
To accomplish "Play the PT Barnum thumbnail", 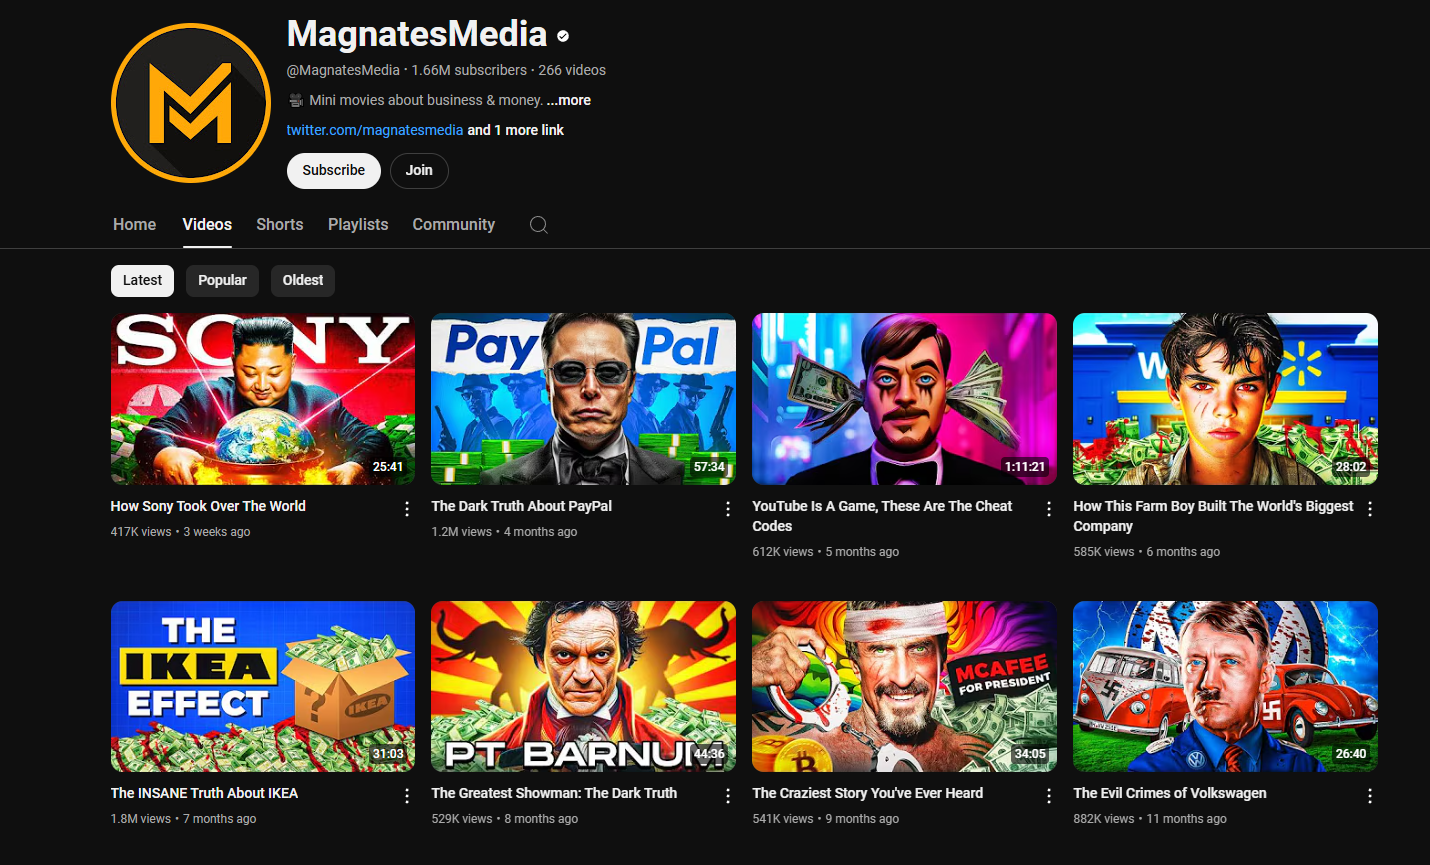I will point(584,686).
